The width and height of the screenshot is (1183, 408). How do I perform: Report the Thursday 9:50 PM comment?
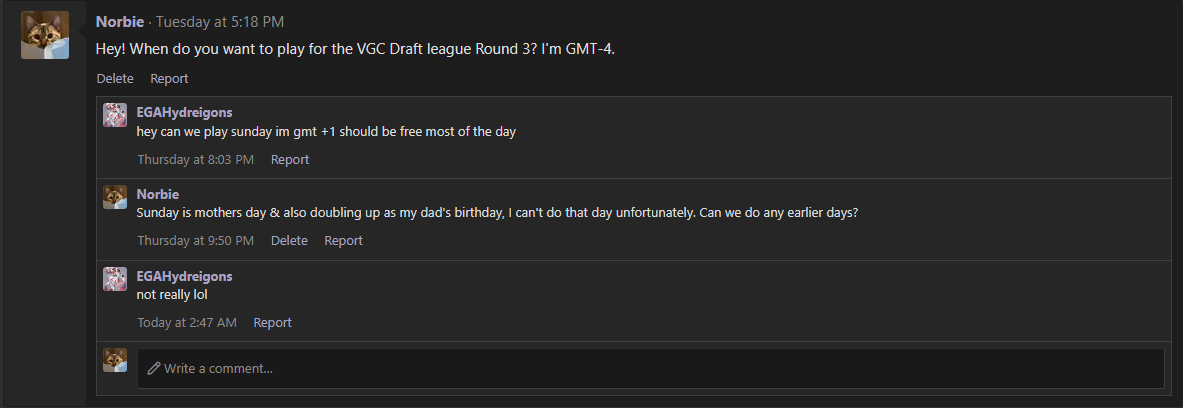point(343,240)
